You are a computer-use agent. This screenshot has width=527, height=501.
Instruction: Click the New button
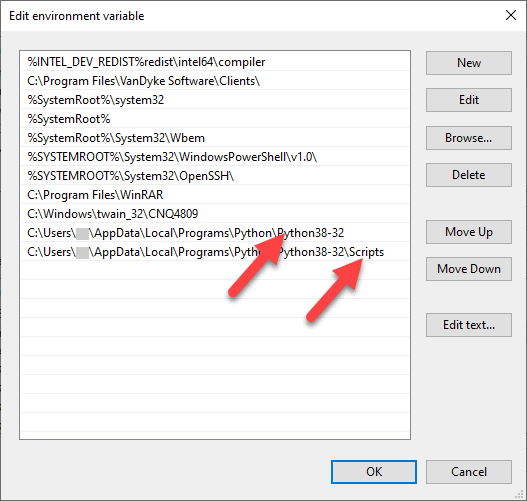469,63
